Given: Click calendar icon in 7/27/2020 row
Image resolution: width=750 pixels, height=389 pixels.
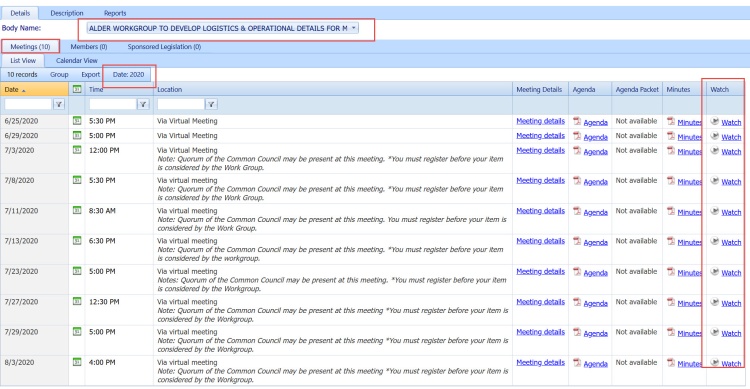Looking at the screenshot, I should pos(77,301).
